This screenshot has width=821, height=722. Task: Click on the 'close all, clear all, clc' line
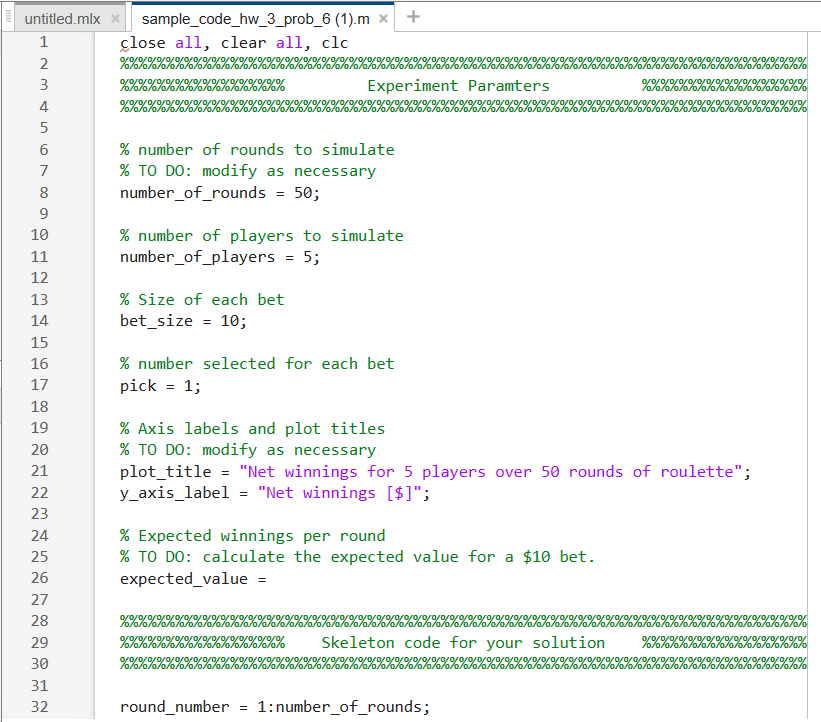point(234,42)
